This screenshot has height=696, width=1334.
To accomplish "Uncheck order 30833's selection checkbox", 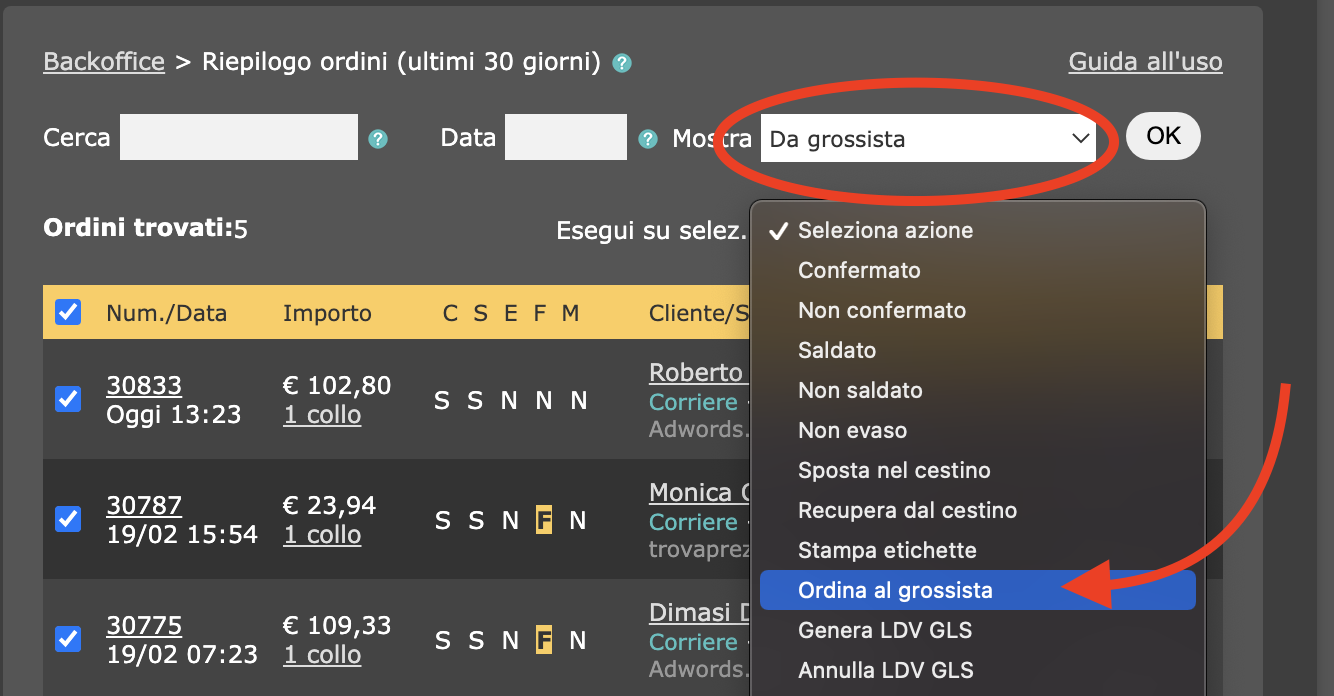I will click(67, 399).
